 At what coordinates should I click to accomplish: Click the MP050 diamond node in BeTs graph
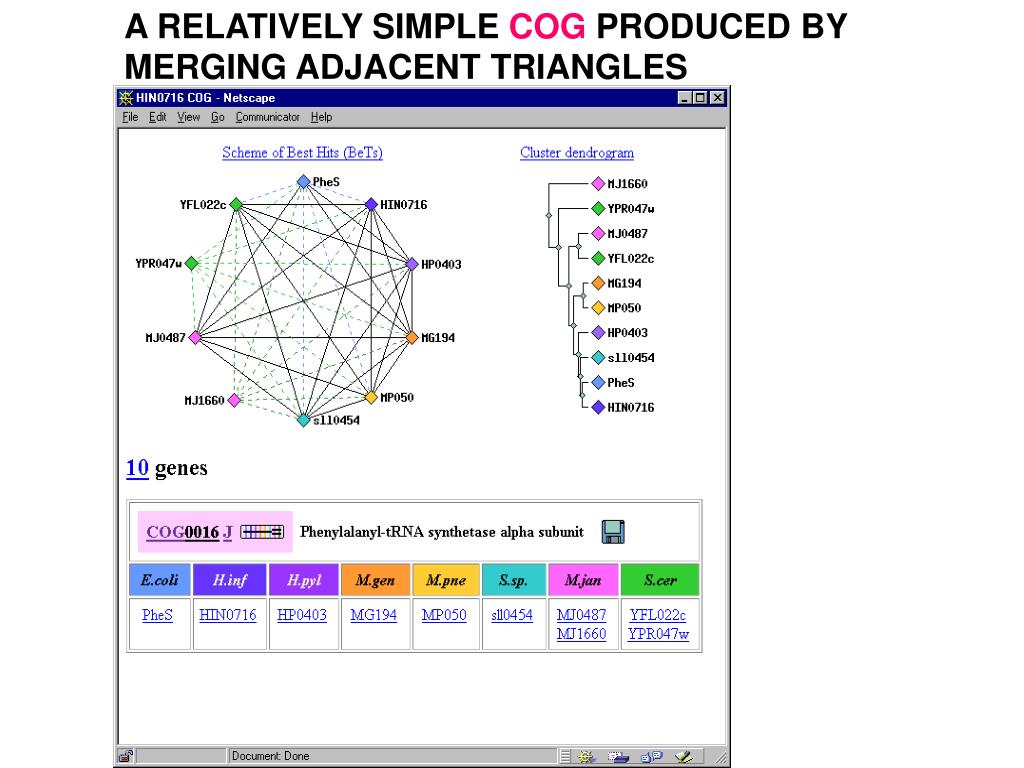(x=371, y=397)
